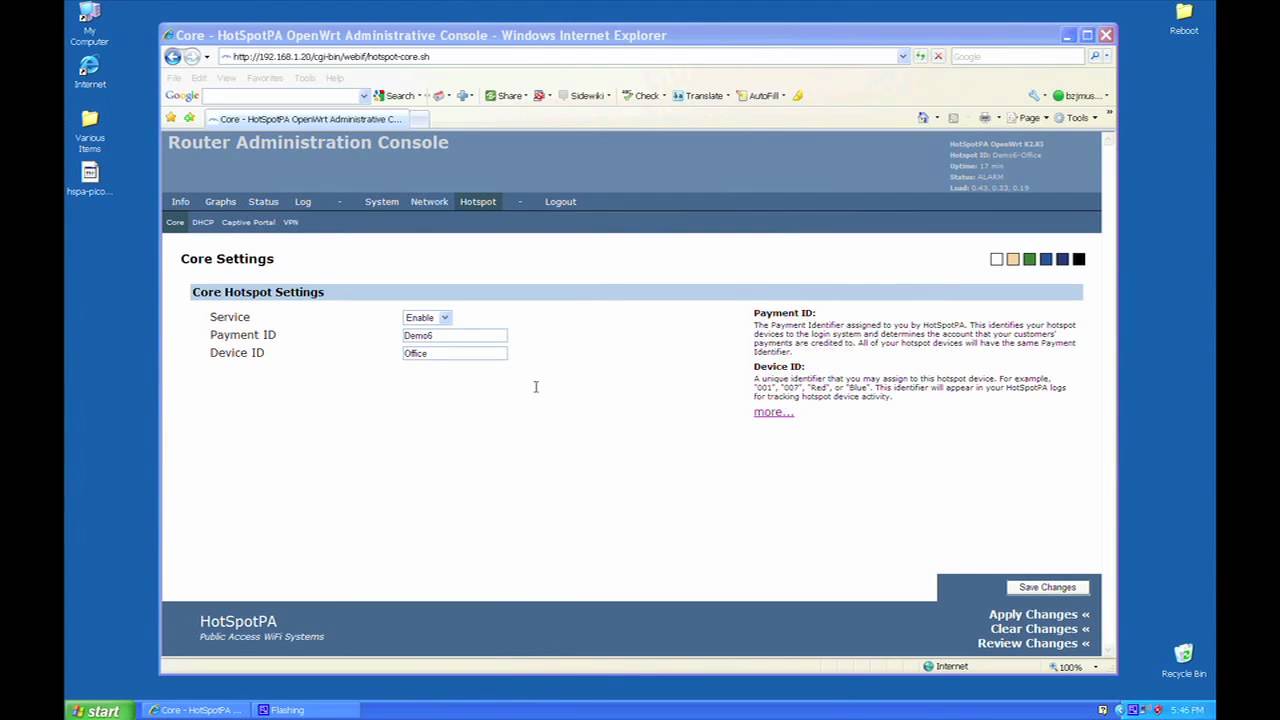Open Google Toolbar search box dropdown arrow
Screen dimensions: 1280x720
pos(364,96)
